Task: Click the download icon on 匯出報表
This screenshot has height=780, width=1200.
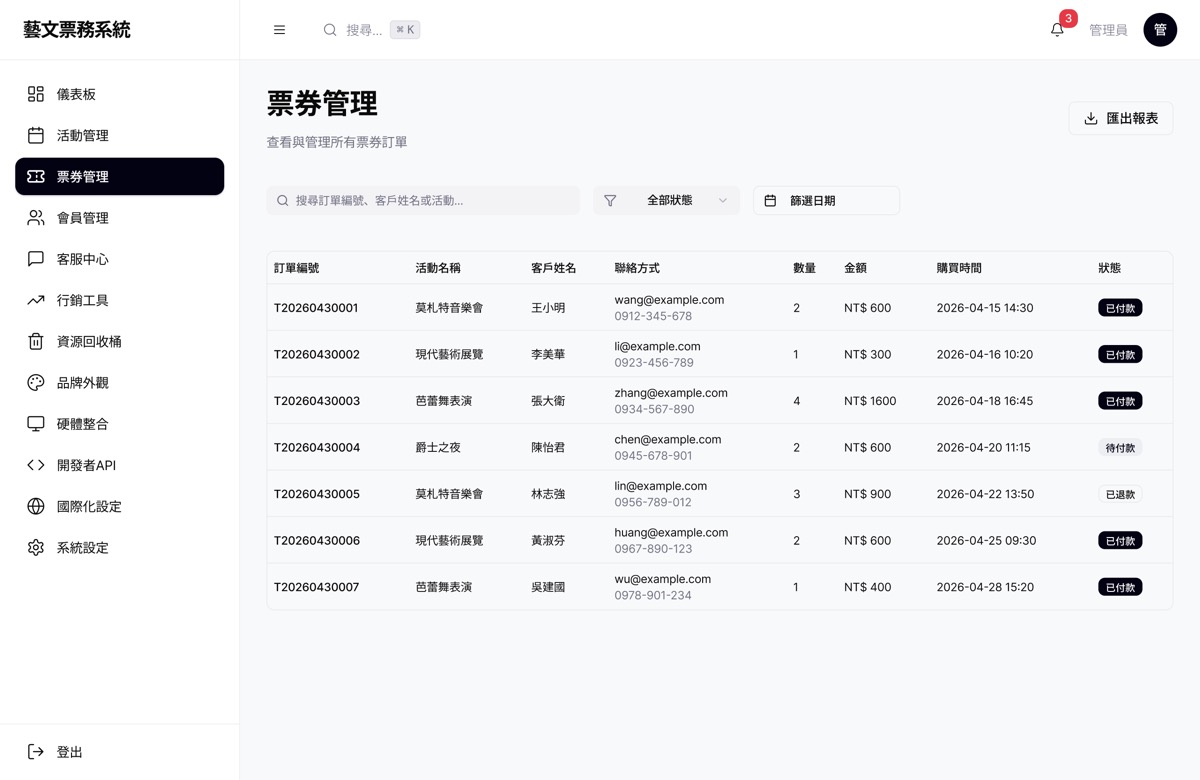Action: point(1091,118)
